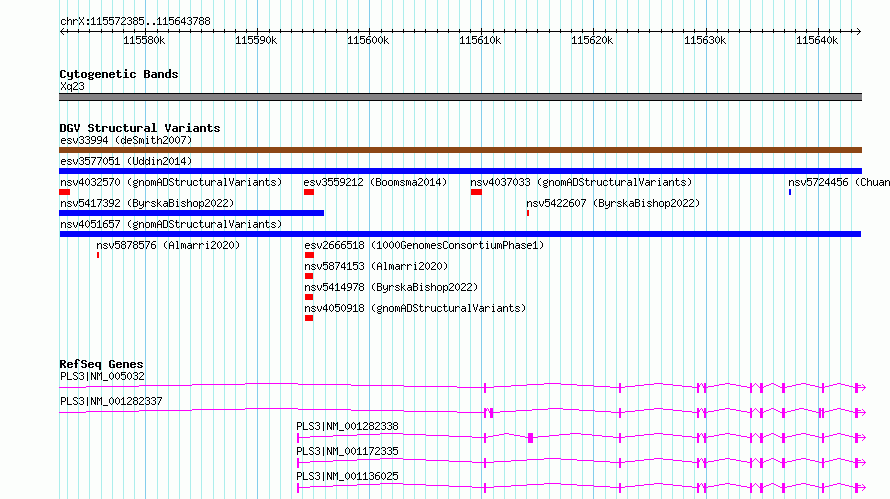Click the PLS3|NM_001172335 transcript label
The width and height of the screenshot is (890, 499).
point(347,451)
